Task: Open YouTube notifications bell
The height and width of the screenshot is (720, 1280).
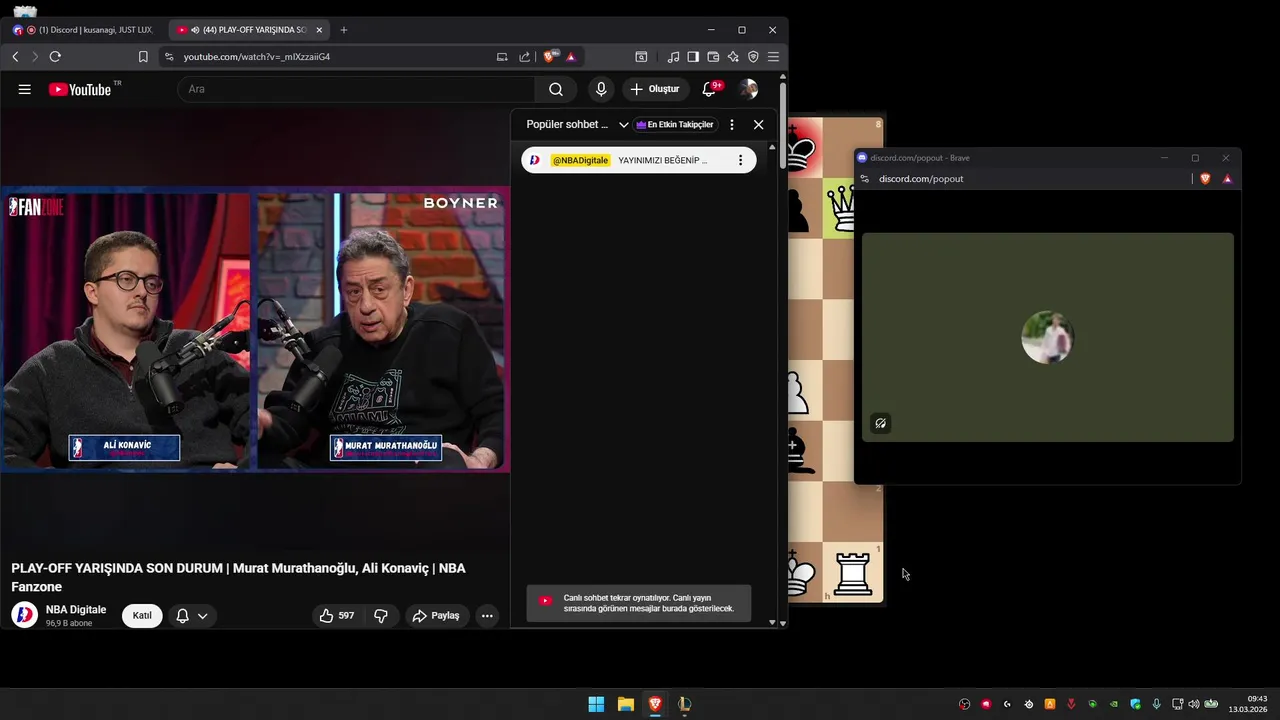Action: pos(709,89)
